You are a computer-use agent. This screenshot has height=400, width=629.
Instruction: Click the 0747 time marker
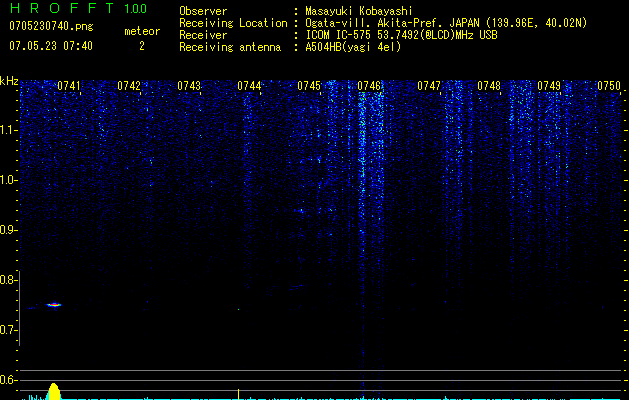(429, 86)
